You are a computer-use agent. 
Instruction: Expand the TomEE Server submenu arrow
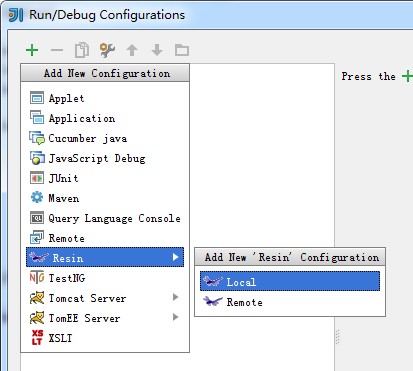point(176,317)
